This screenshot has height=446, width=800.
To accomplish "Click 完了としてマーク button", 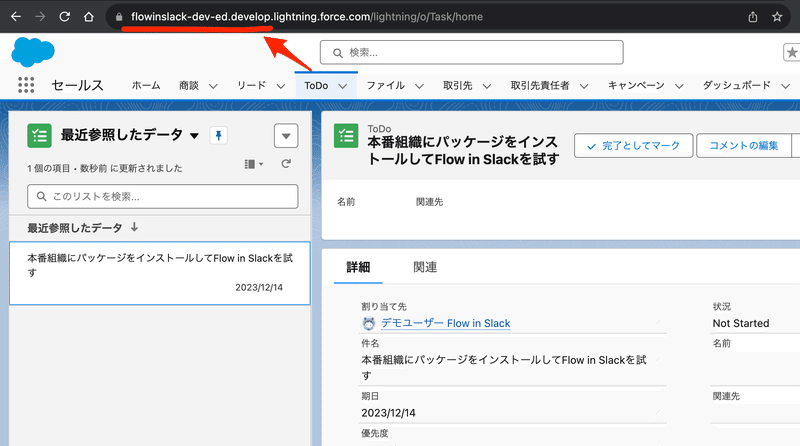I will [x=634, y=146].
